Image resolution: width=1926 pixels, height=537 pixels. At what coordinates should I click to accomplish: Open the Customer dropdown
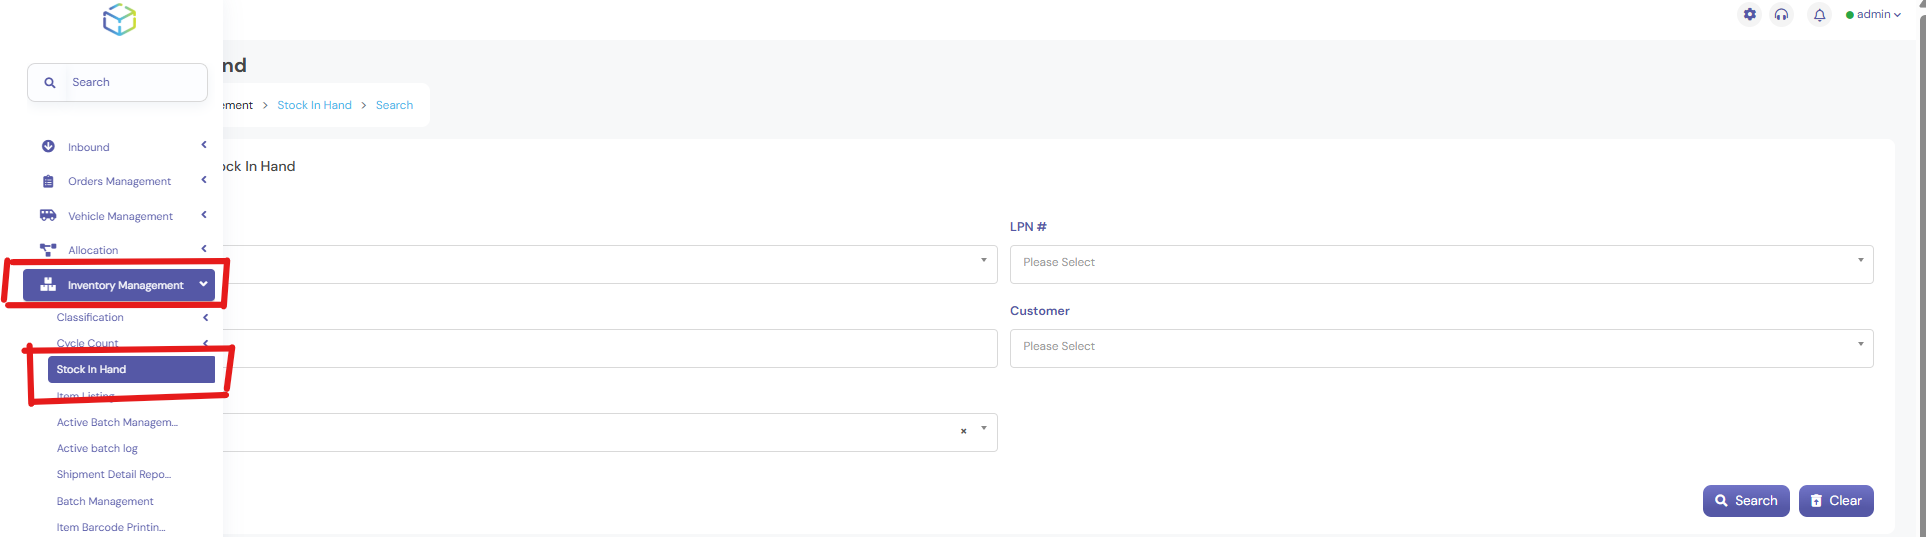(x=1440, y=347)
